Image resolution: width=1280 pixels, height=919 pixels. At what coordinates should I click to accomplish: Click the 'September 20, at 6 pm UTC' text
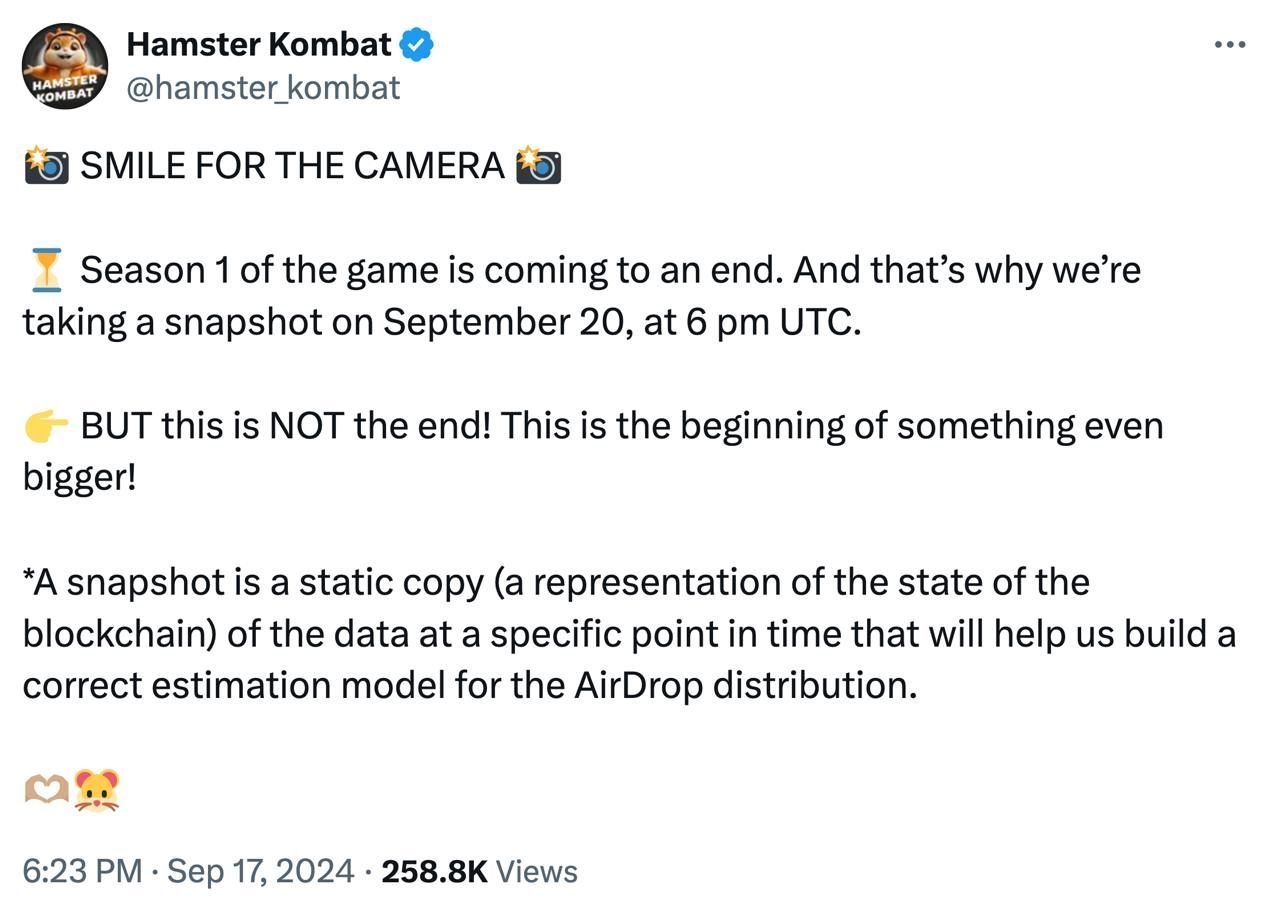click(620, 322)
